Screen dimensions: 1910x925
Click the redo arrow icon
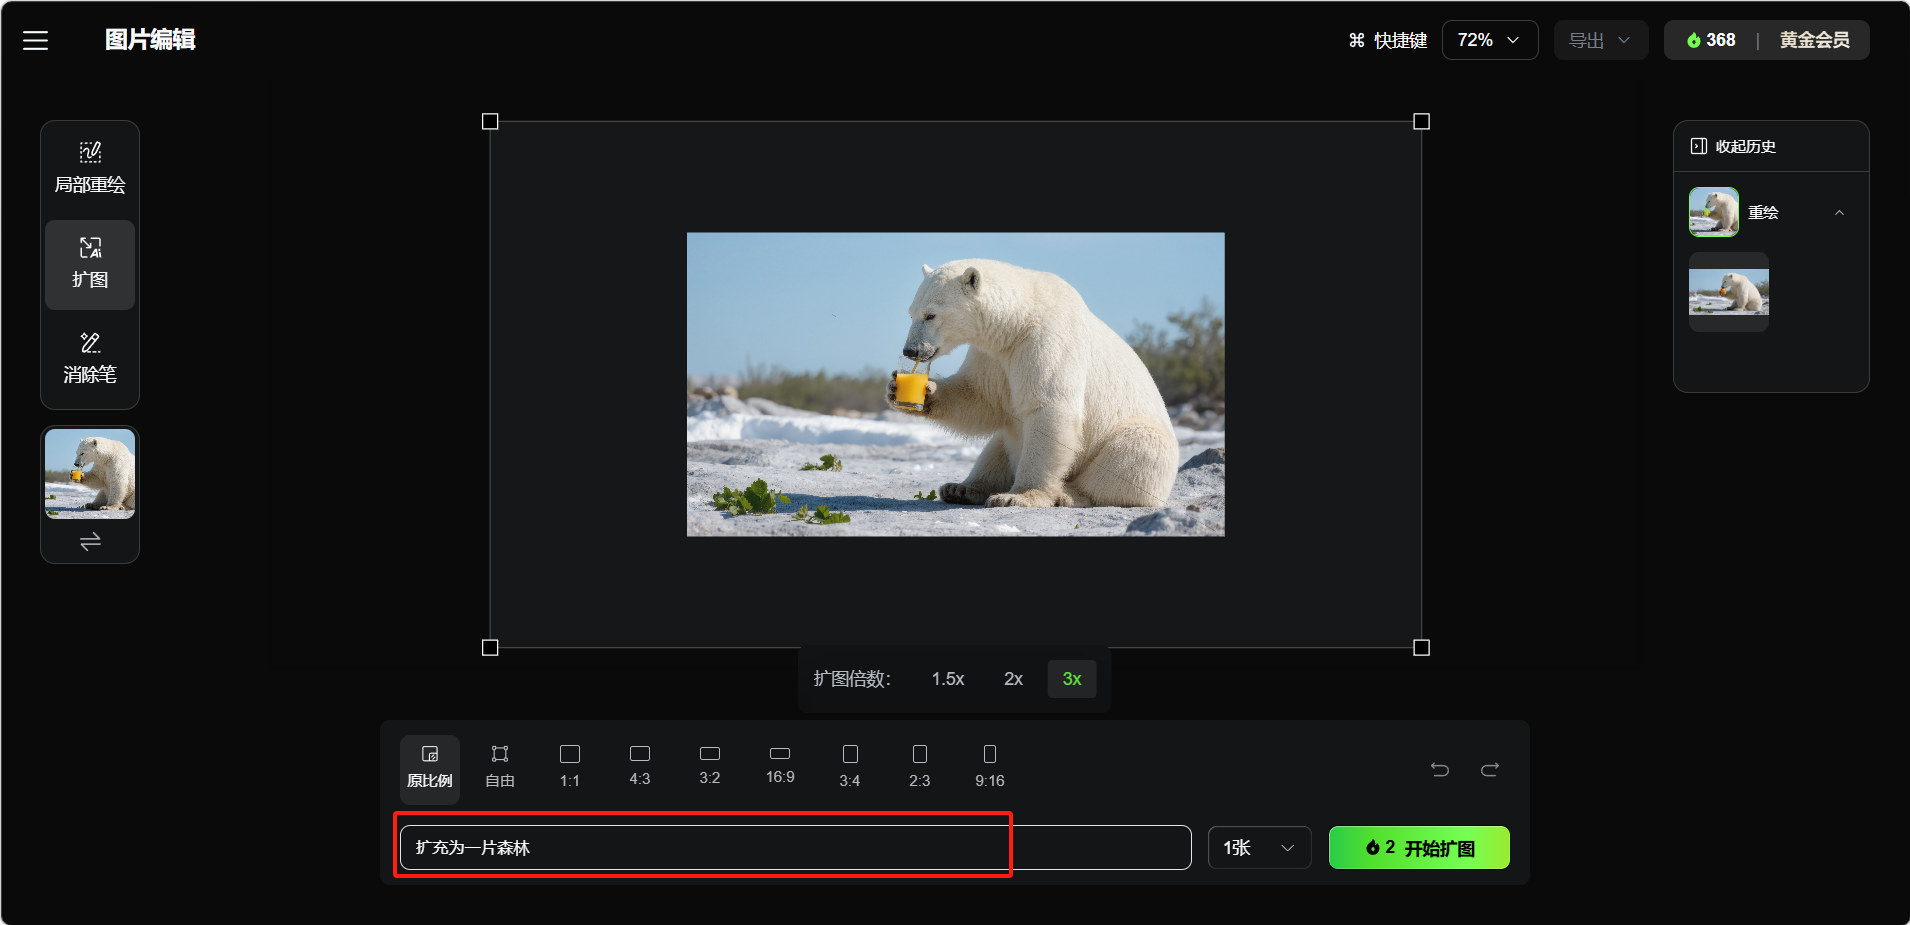pos(1490,769)
